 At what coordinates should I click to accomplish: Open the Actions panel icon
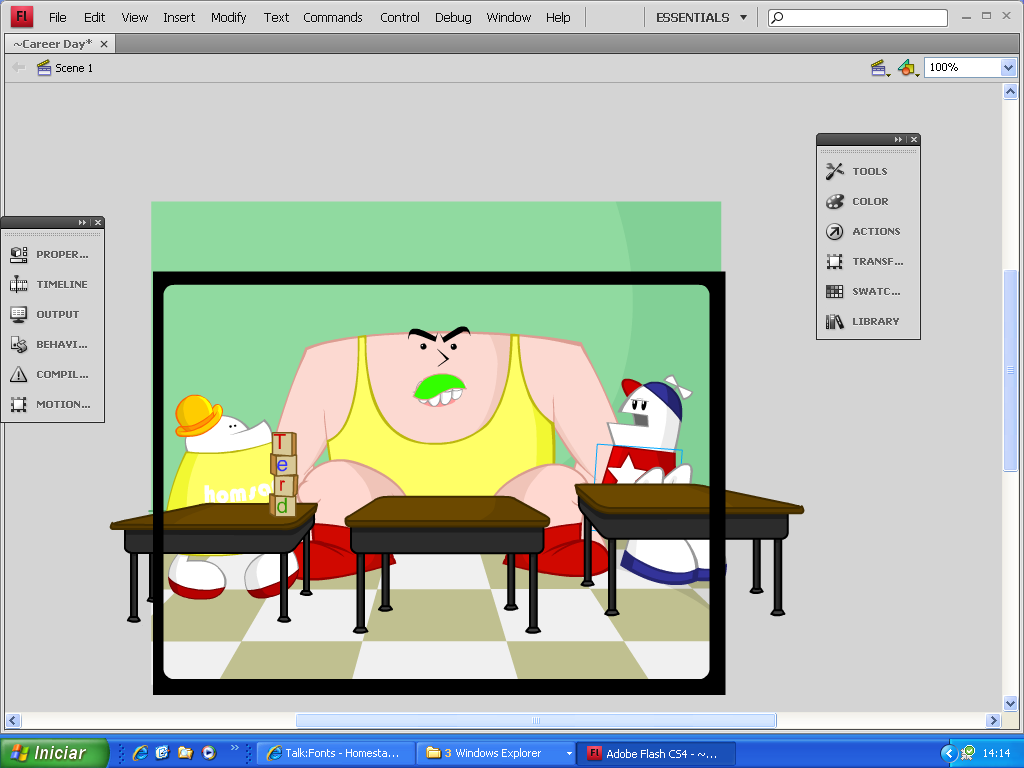point(835,231)
